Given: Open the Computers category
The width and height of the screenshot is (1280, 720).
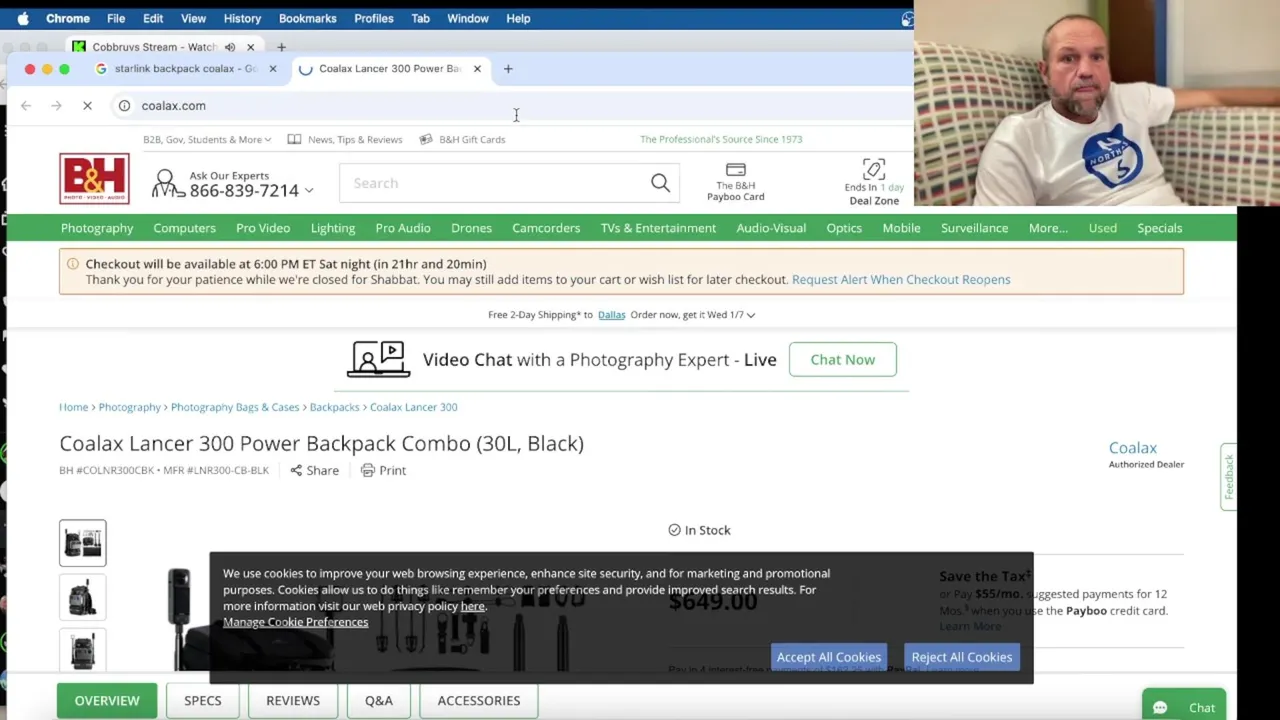Looking at the screenshot, I should click(184, 228).
